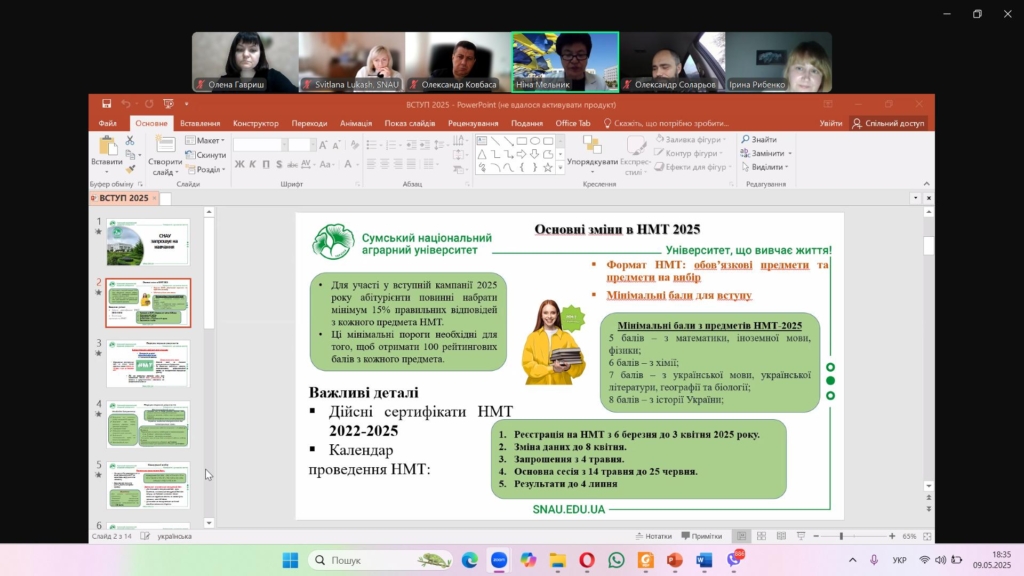Image resolution: width=1024 pixels, height=576 pixels.
Task: Click the Opera browser taskbar icon
Action: (587, 560)
